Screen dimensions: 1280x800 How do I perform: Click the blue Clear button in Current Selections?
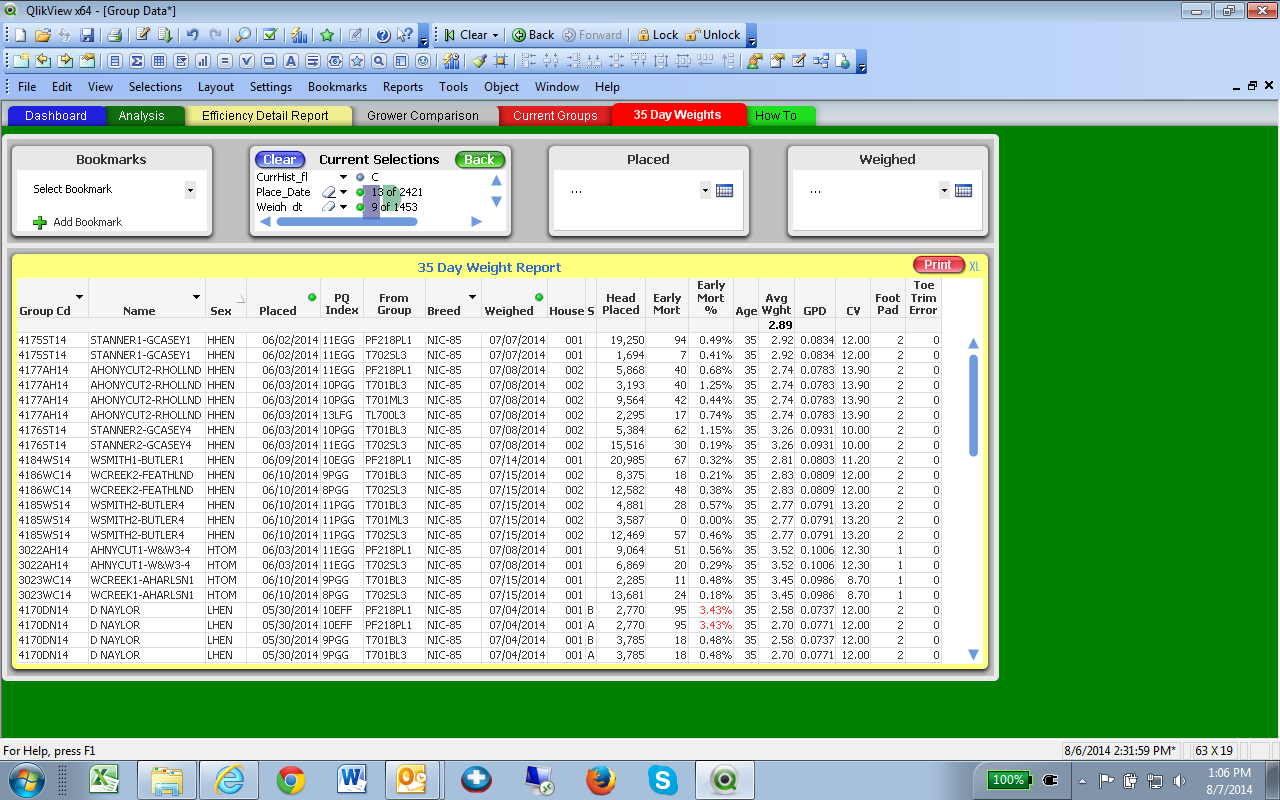coord(280,160)
